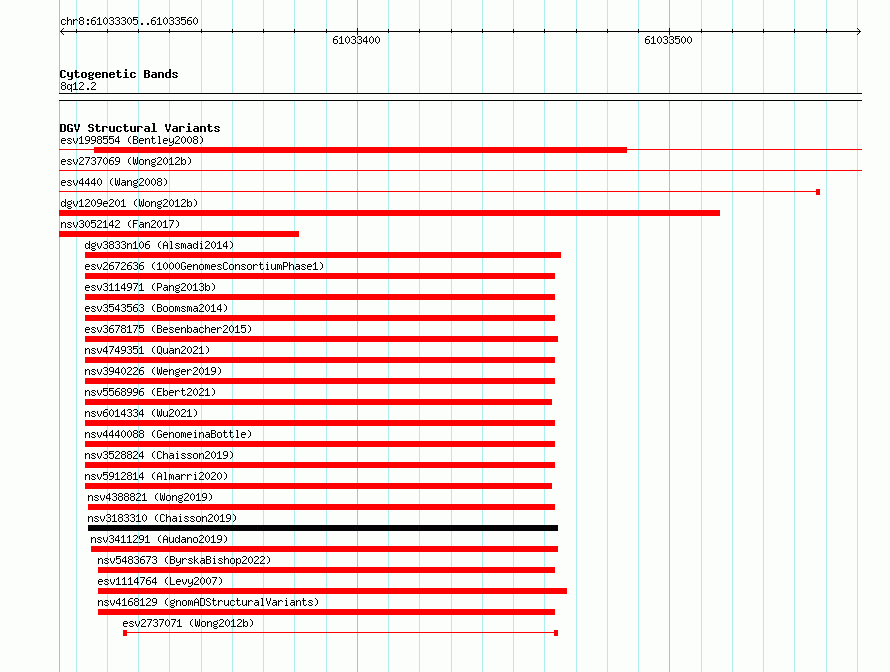Click the right end marker of esv2737071
Screen dimensions: 890x672
[556, 633]
